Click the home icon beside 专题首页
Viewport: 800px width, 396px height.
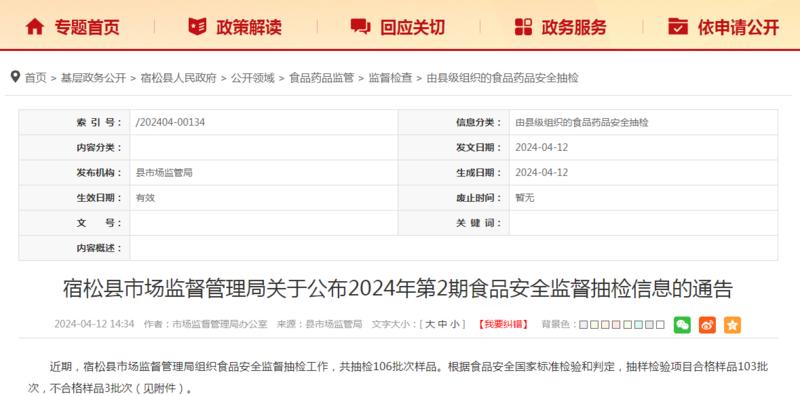(x=35, y=26)
